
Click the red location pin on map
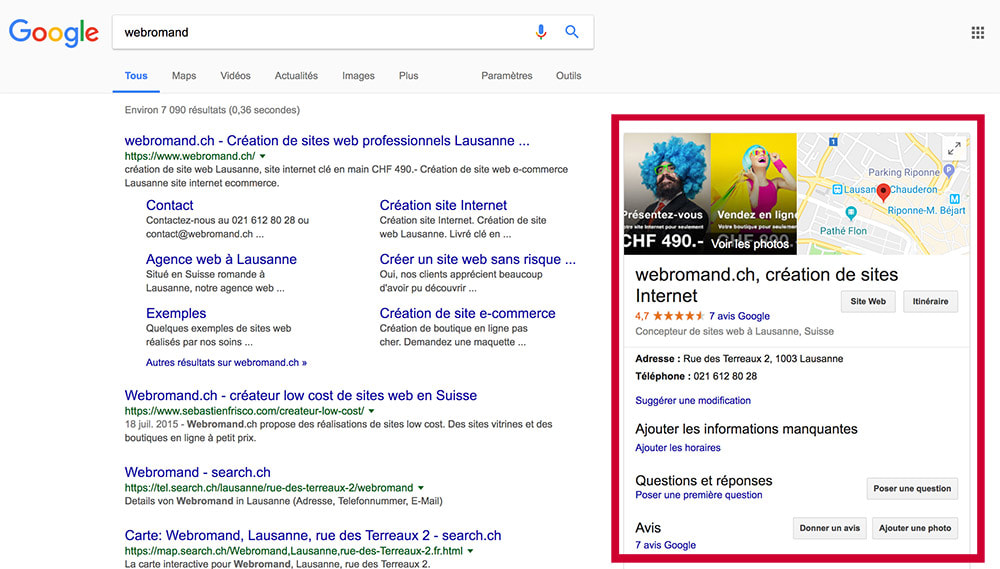coord(883,192)
